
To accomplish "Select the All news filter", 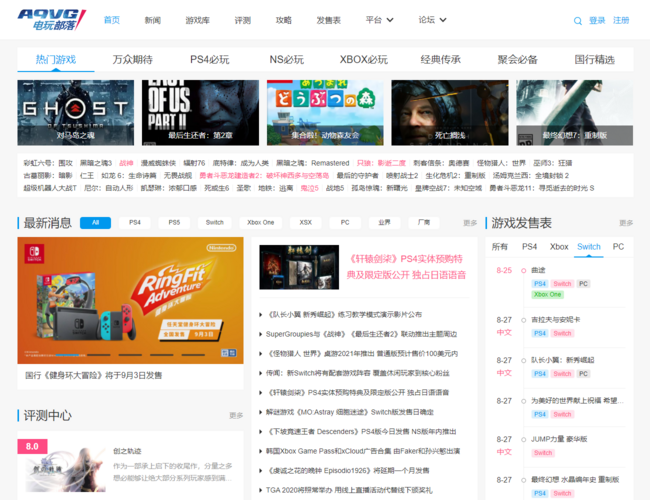I will [x=95, y=223].
